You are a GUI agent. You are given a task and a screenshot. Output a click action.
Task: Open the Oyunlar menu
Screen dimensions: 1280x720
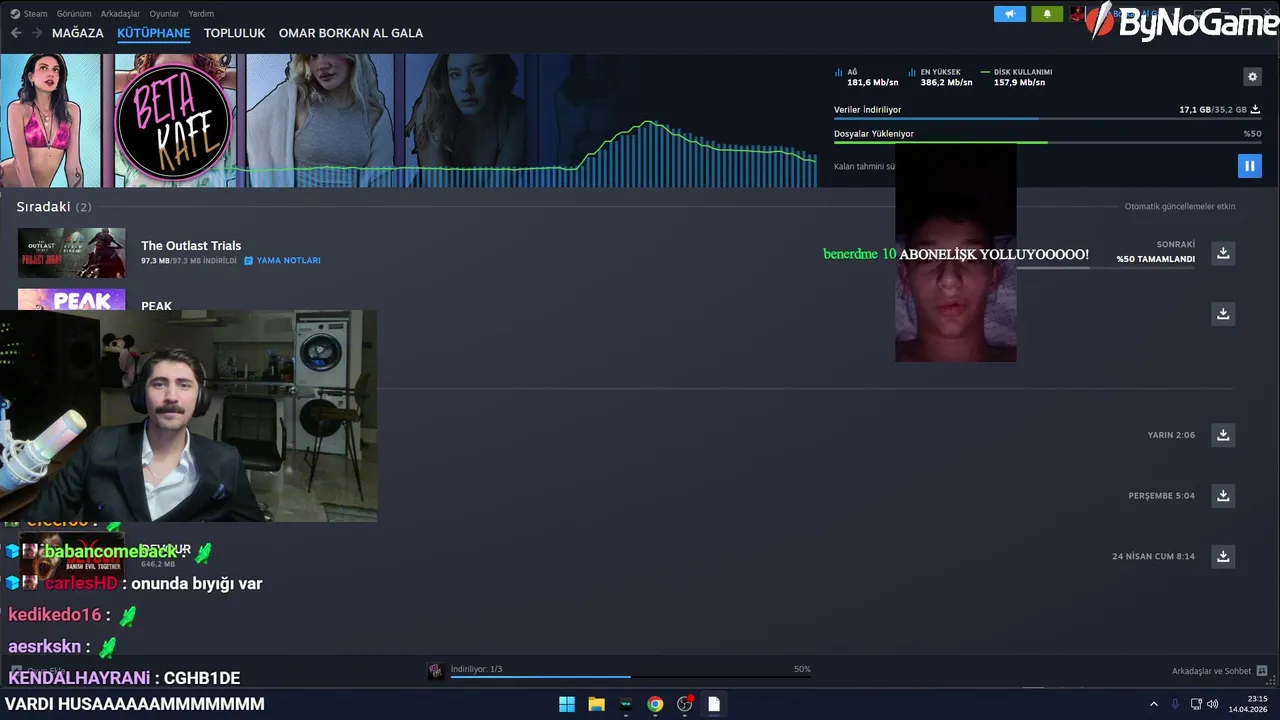click(164, 14)
